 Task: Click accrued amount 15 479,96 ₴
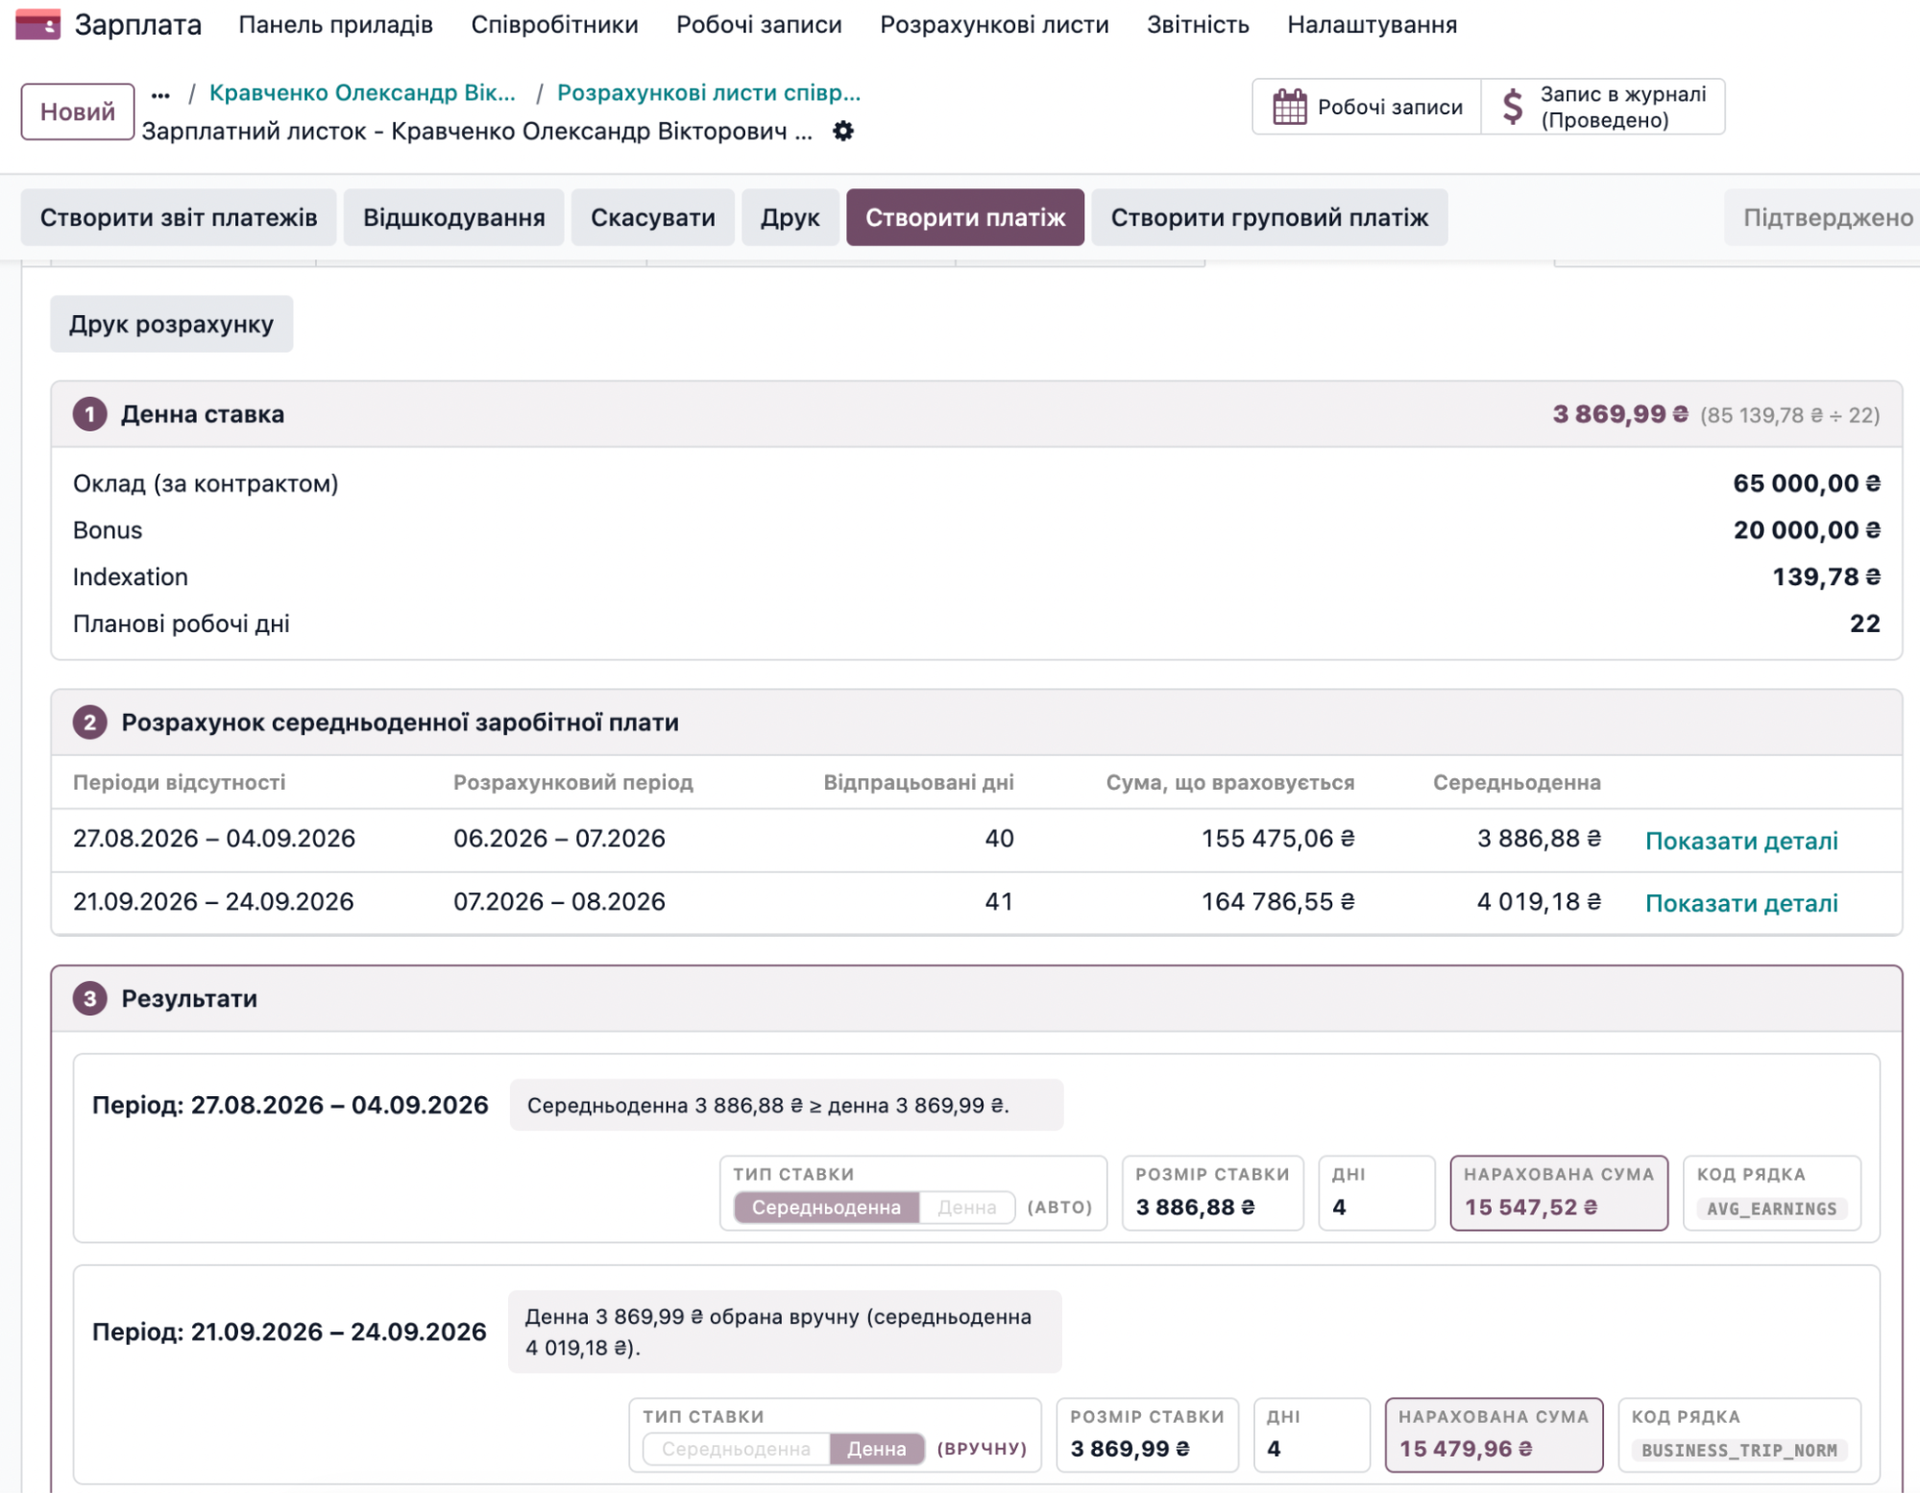pos(1493,1435)
